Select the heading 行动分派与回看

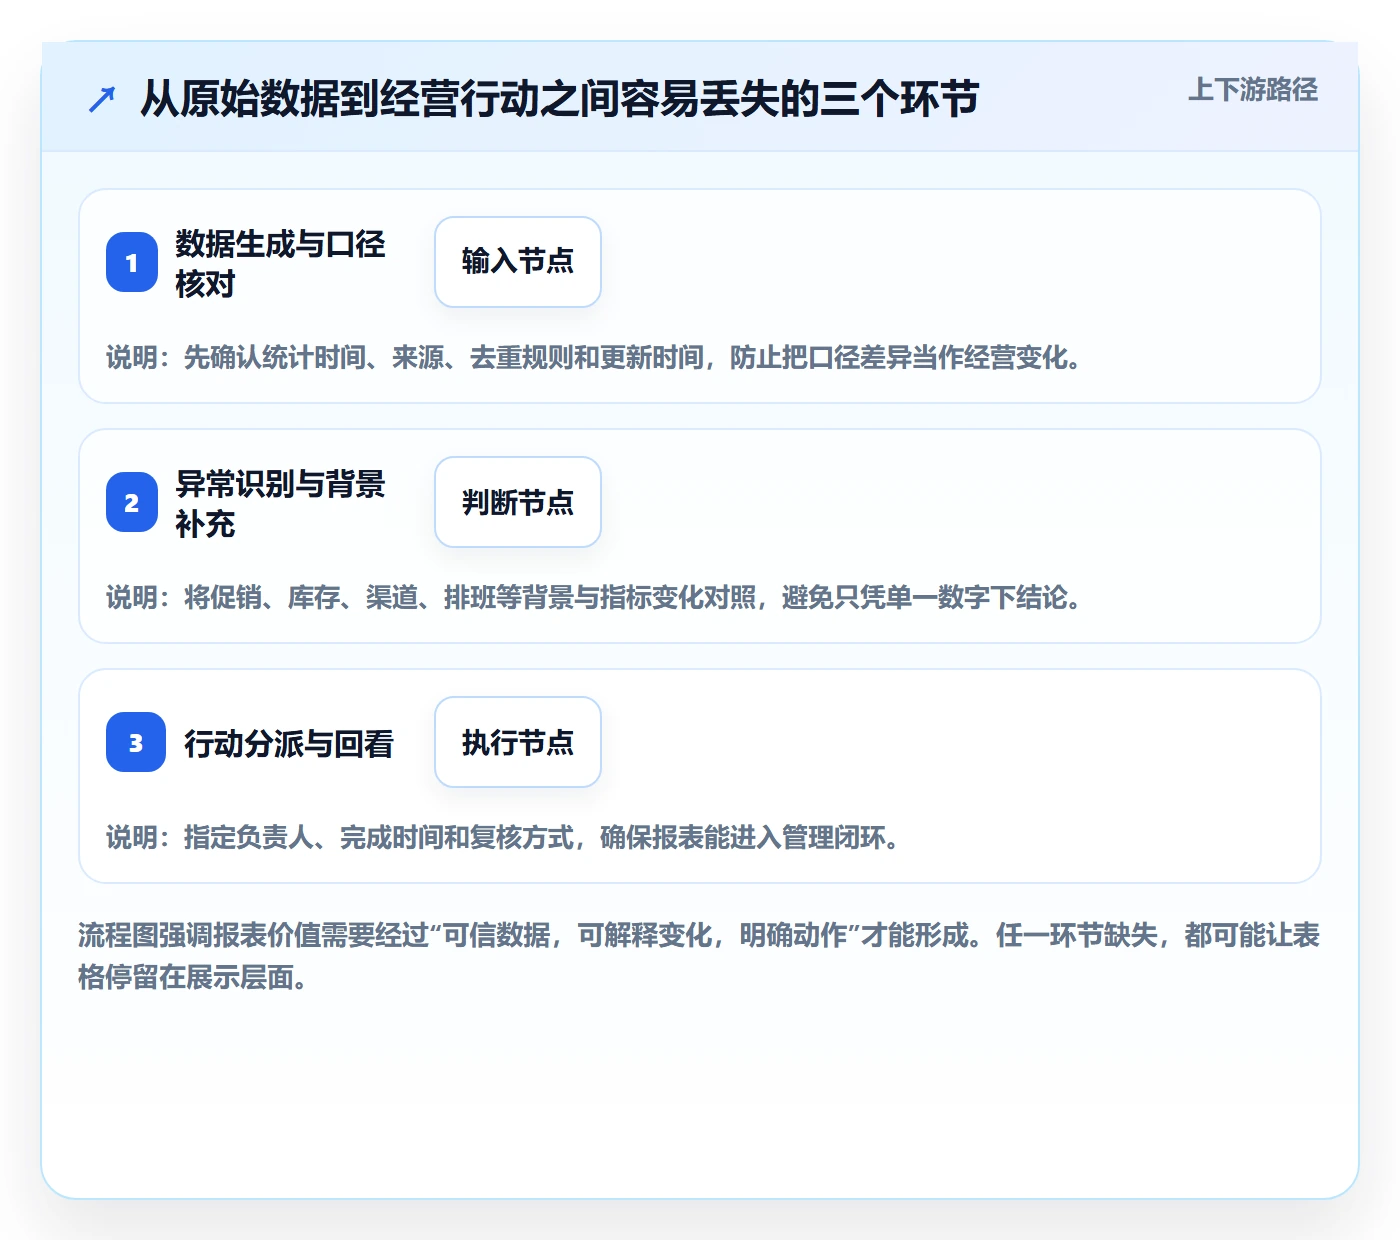click(x=288, y=743)
